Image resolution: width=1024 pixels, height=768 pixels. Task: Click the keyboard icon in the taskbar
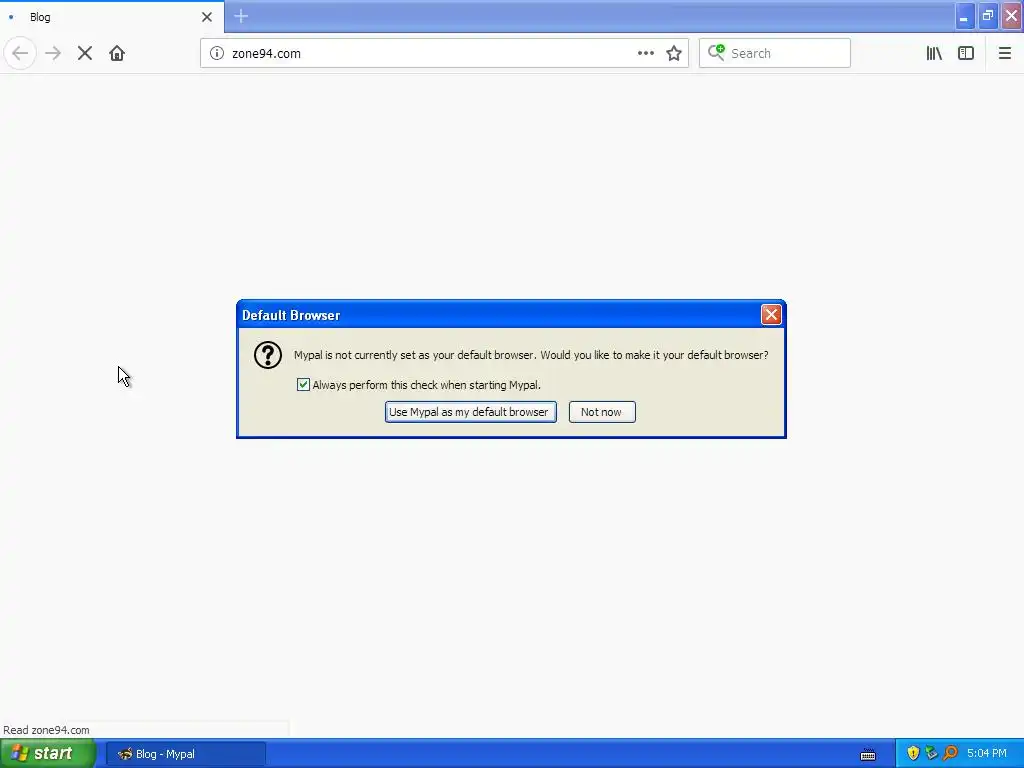click(x=868, y=754)
